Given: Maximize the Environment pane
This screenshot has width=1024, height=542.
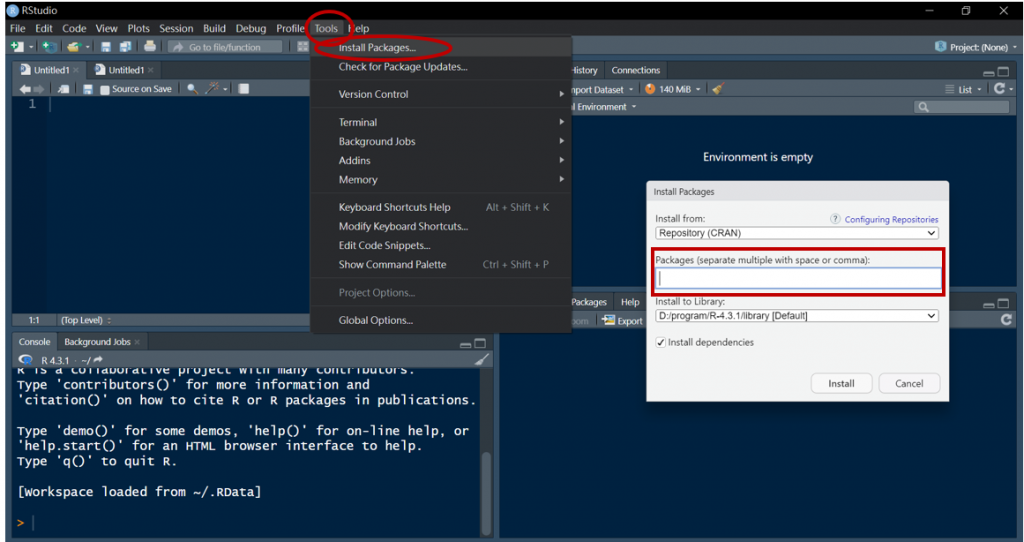Looking at the screenshot, I should tap(1003, 72).
